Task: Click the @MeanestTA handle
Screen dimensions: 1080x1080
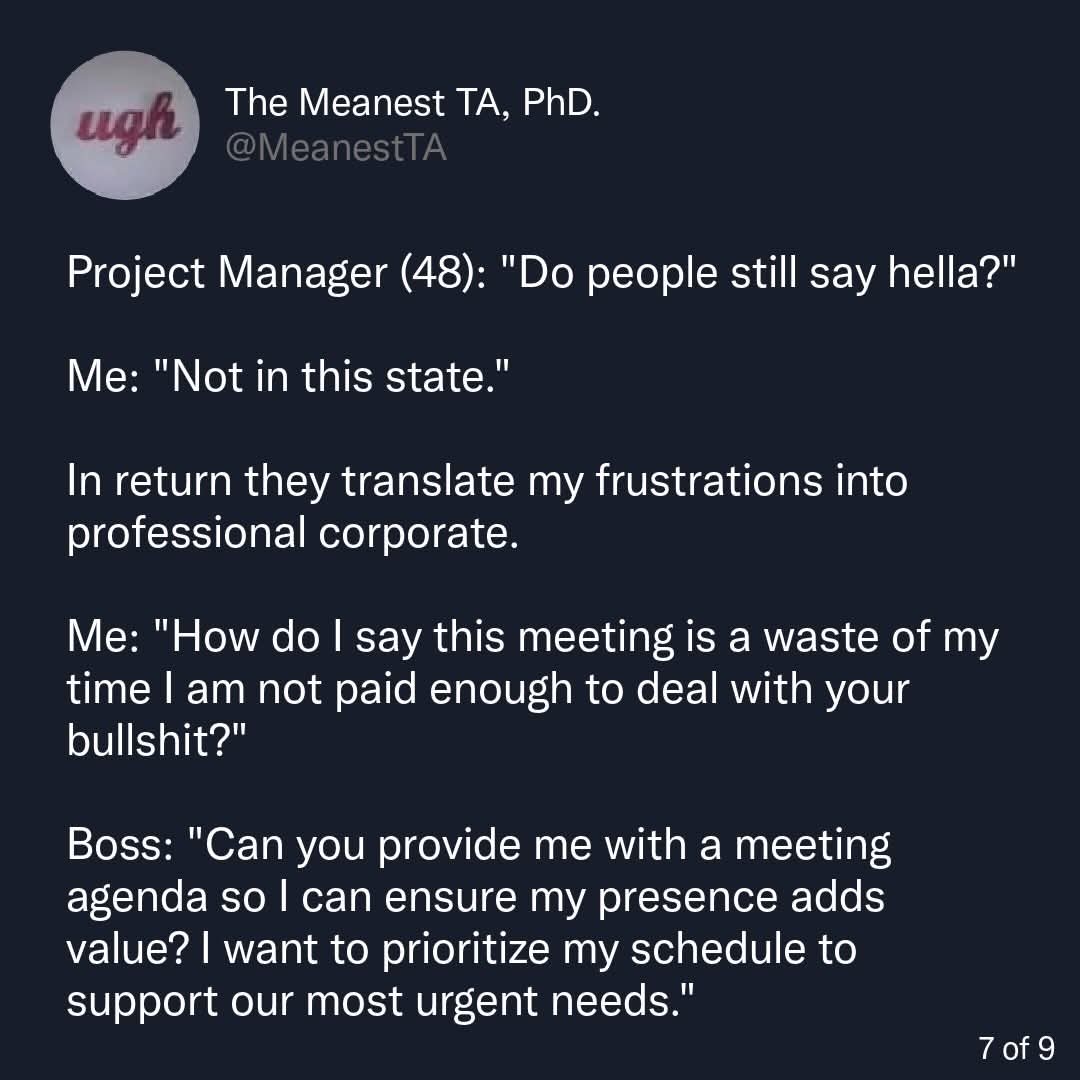Action: point(336,148)
